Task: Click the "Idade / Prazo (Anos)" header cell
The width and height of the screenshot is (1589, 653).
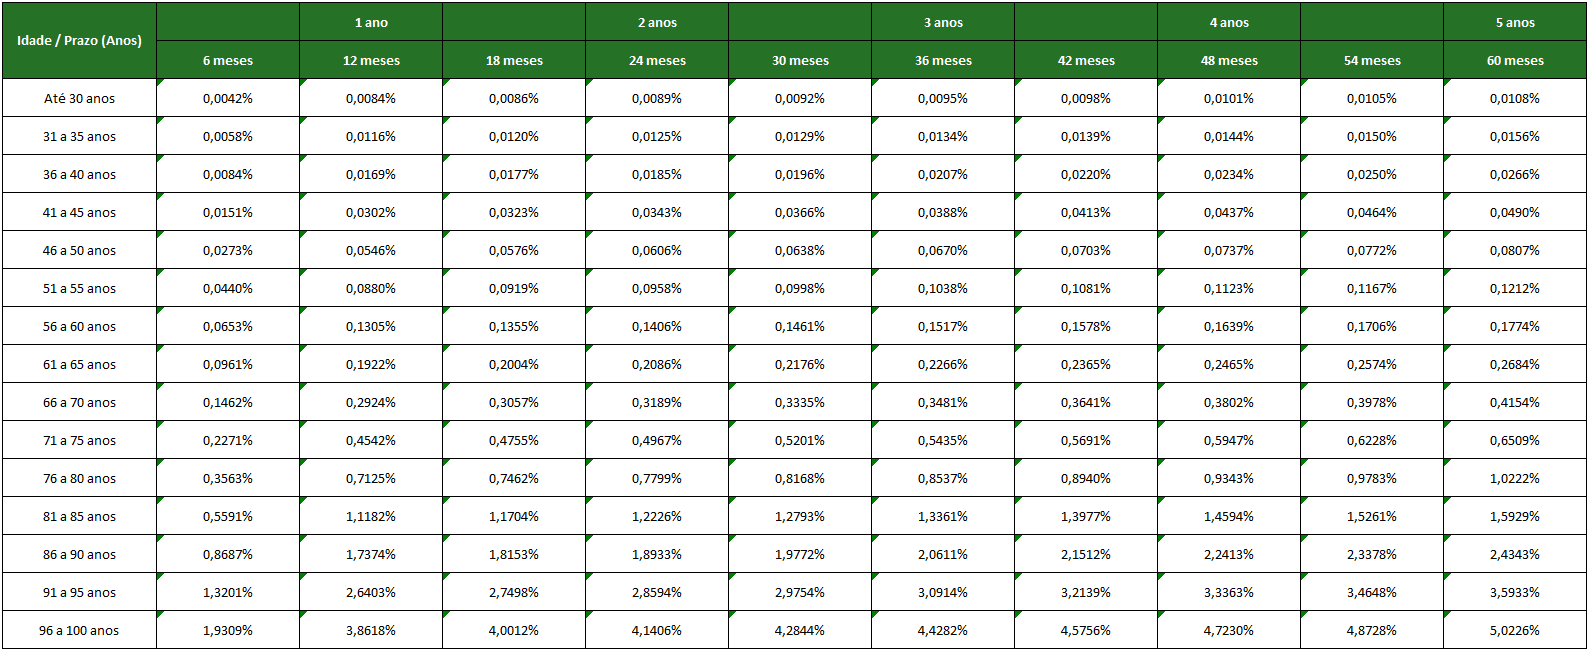Action: point(79,41)
